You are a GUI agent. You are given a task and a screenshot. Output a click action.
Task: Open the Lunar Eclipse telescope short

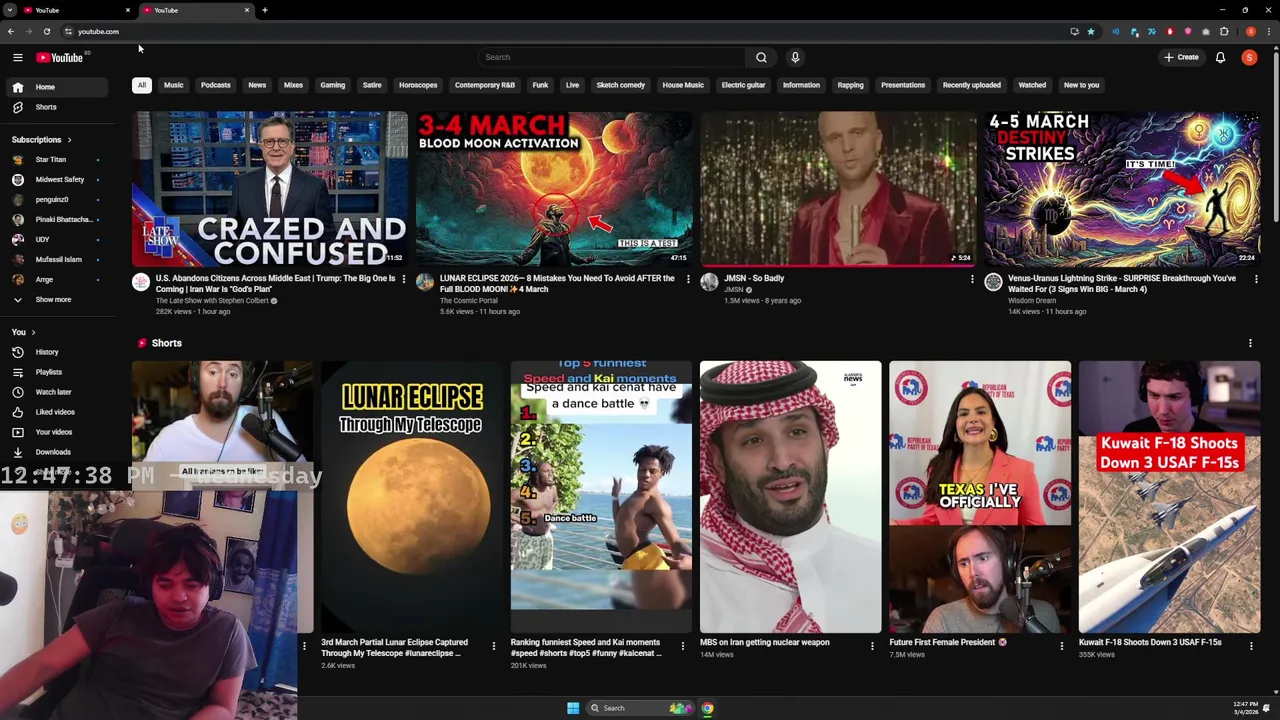coord(411,497)
